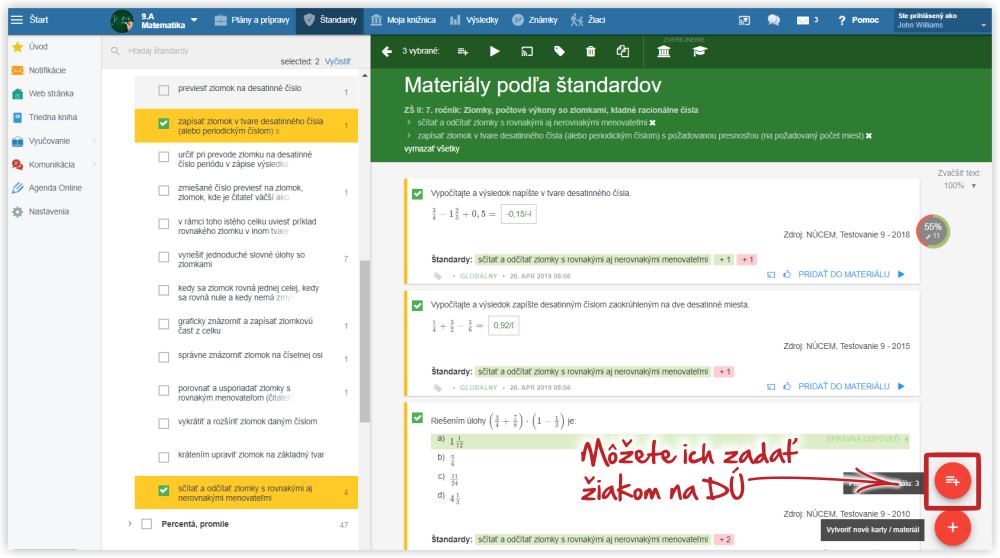1000x558 pixels.
Task: Uncheck 'zapísať zlomok v tvare desatinného čísla' standard
Action: tap(164, 124)
